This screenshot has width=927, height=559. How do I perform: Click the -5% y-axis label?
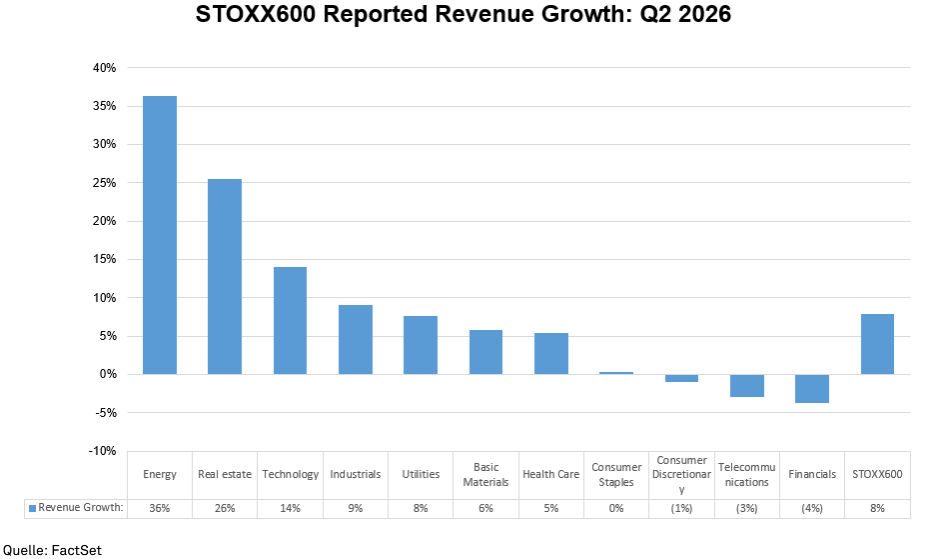click(106, 413)
